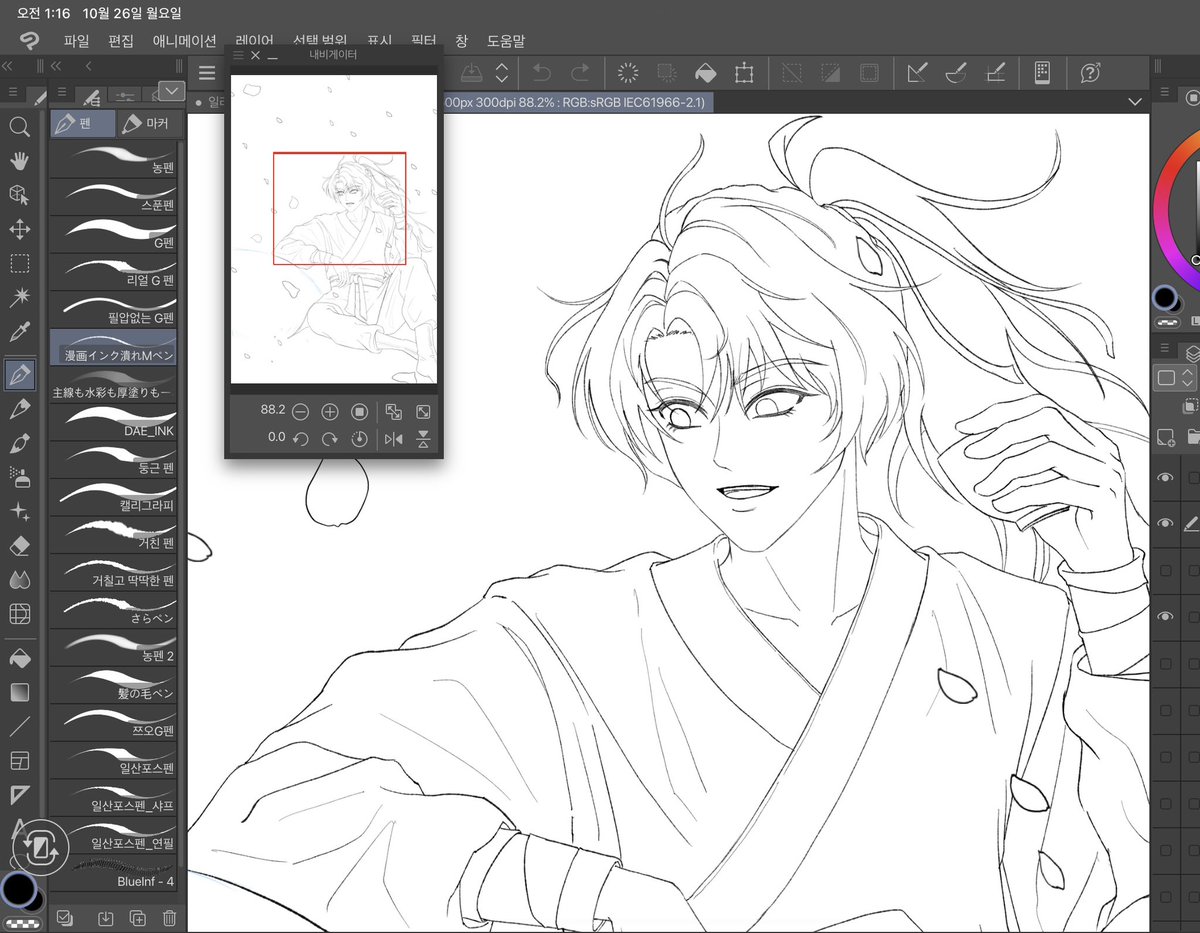The image size is (1200, 933).
Task: Select the Hand move tool
Action: (19, 160)
